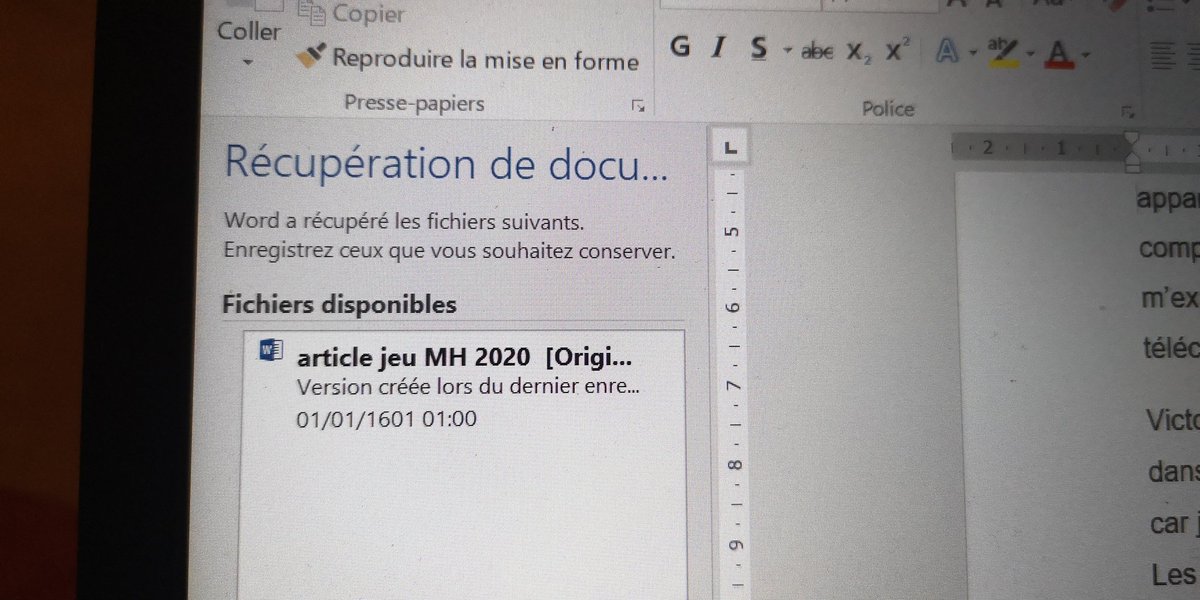Toggle underline with S button
The width and height of the screenshot is (1200, 600).
(x=760, y=49)
